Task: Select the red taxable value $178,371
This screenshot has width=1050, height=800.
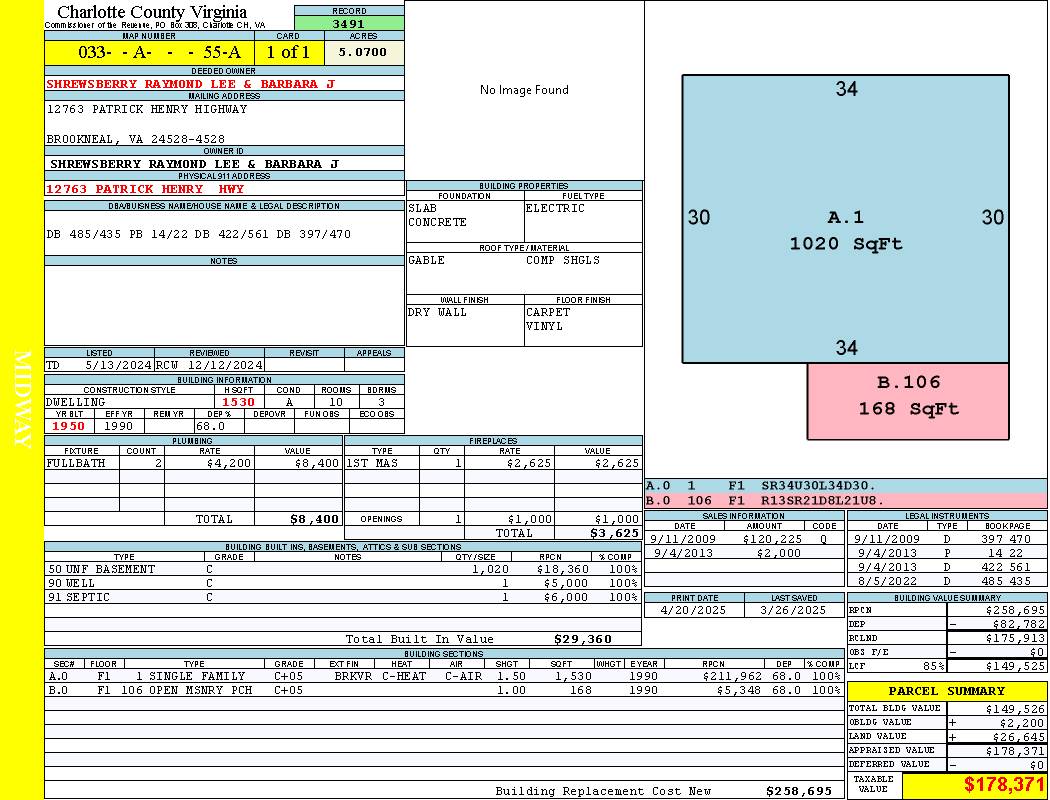Action: (x=1003, y=785)
